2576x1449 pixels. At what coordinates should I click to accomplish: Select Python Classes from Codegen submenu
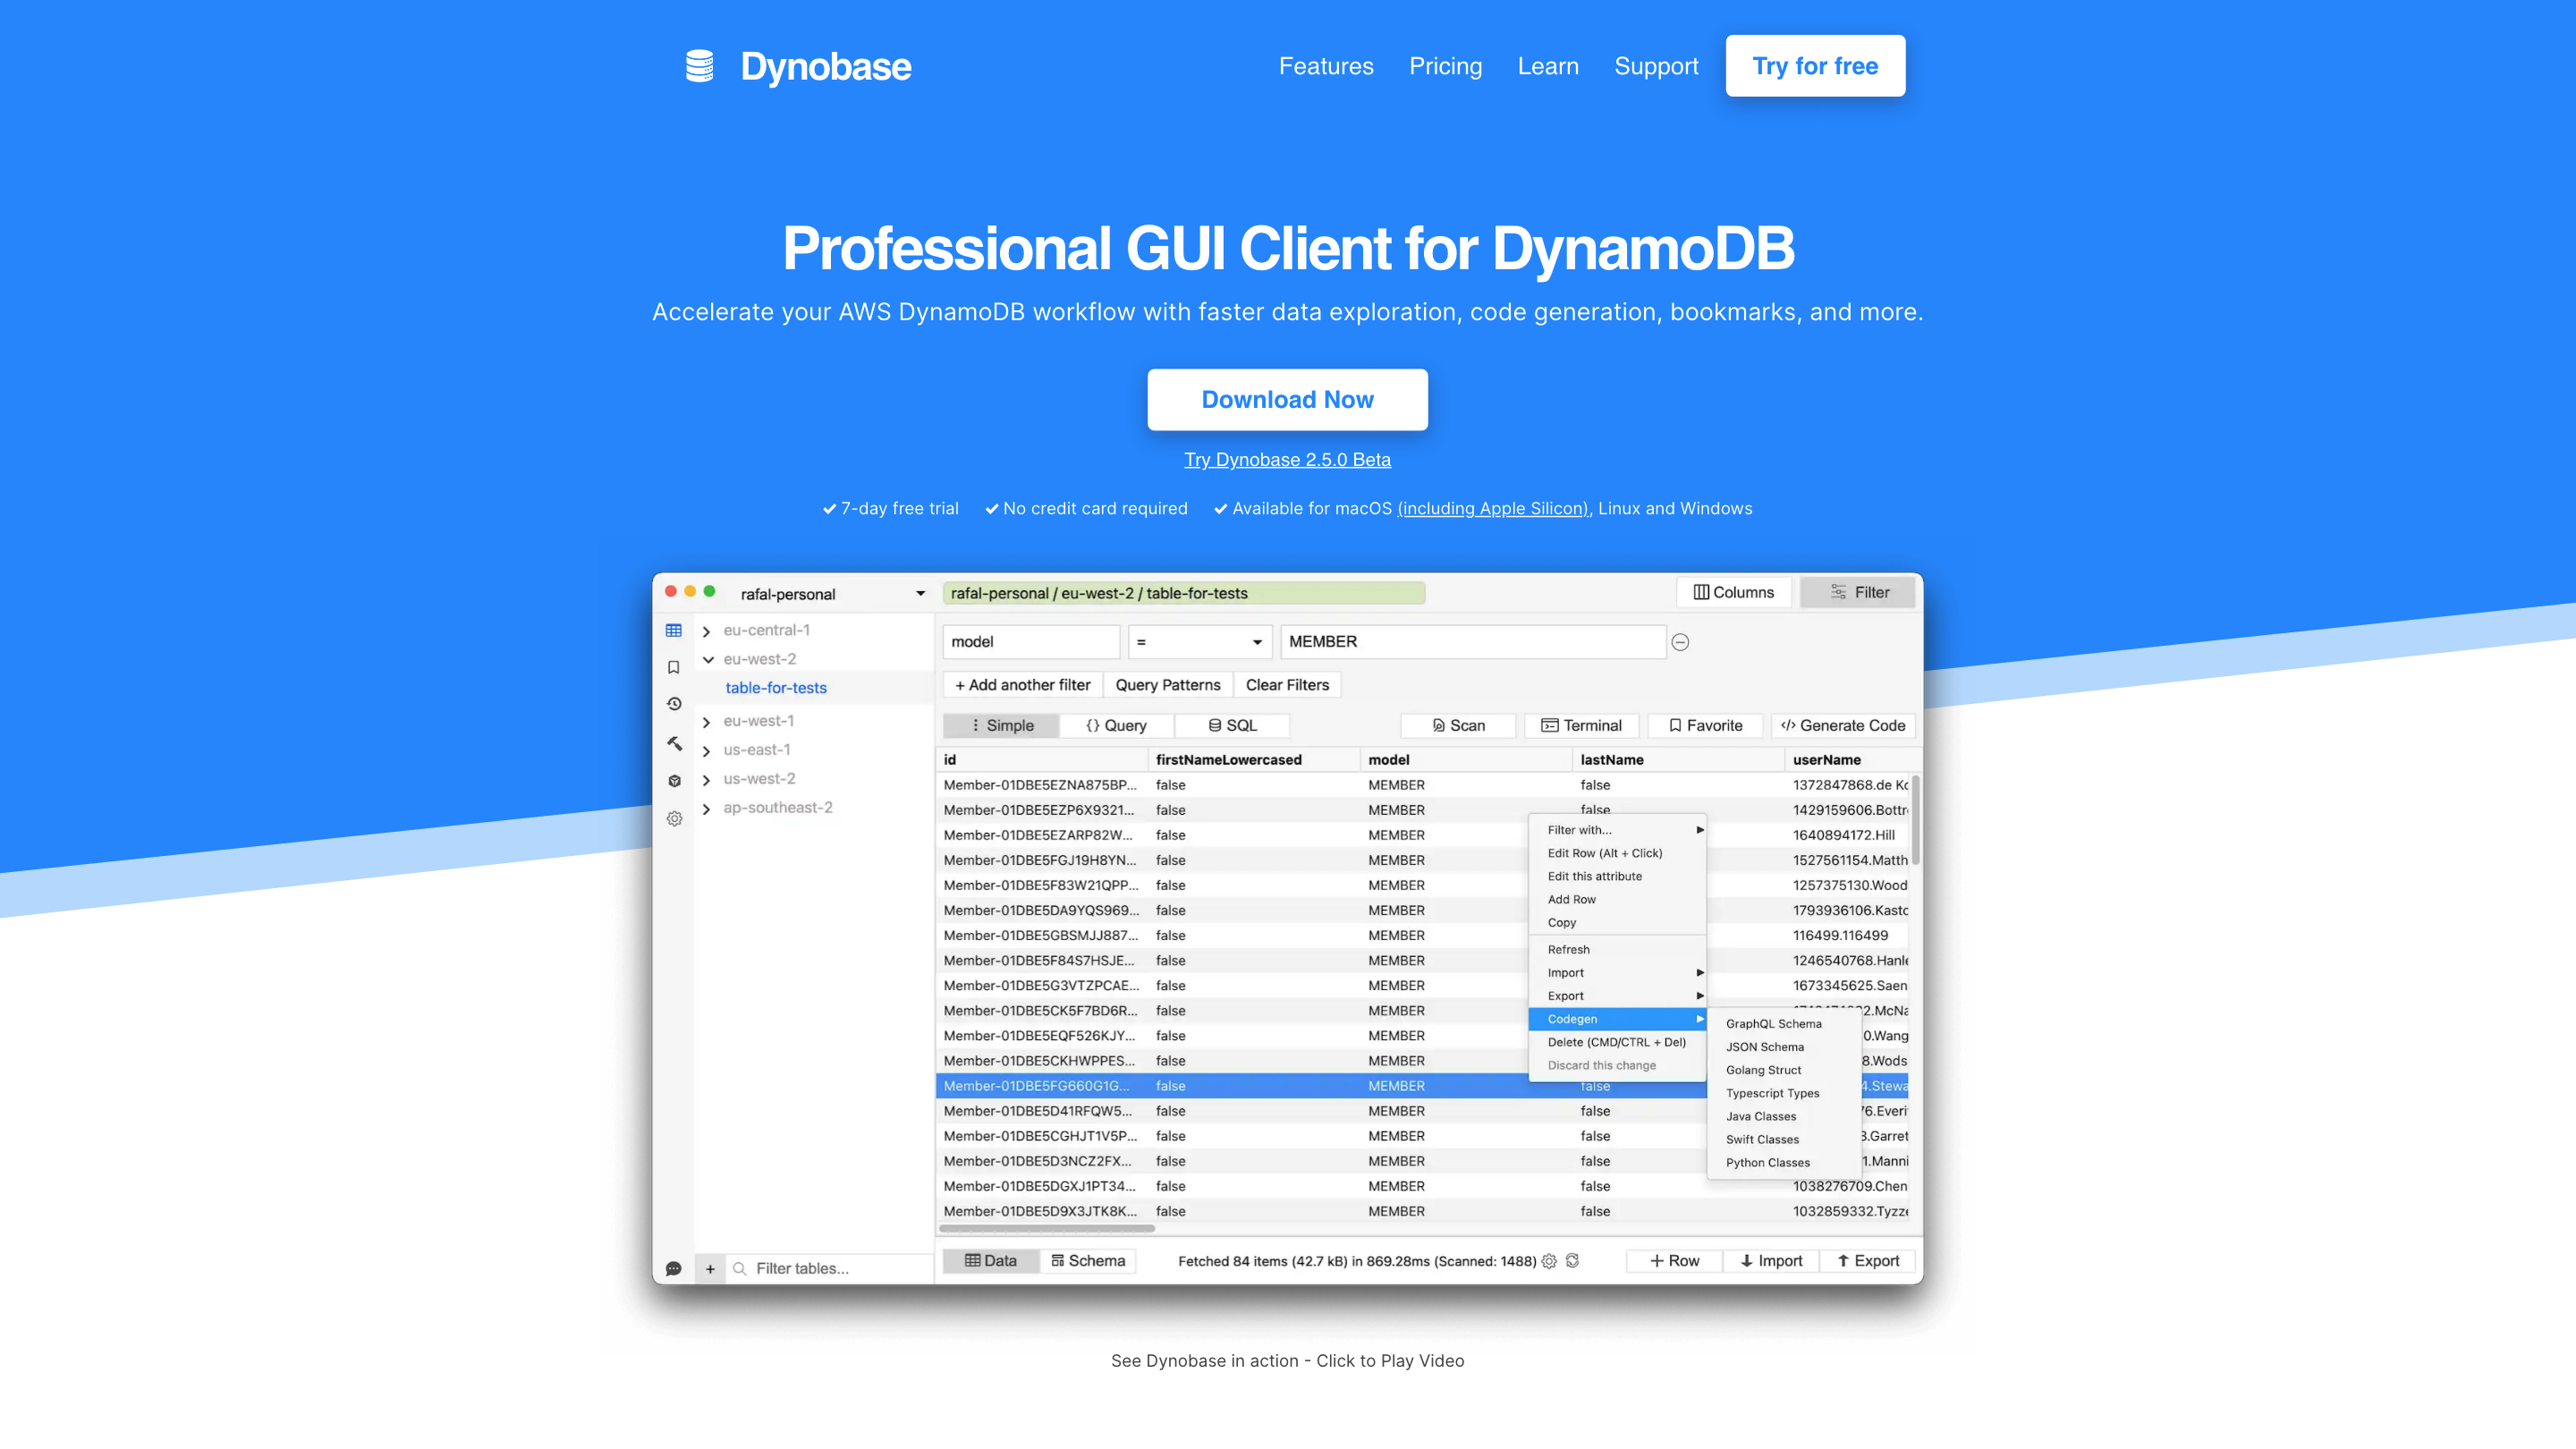(1768, 1162)
